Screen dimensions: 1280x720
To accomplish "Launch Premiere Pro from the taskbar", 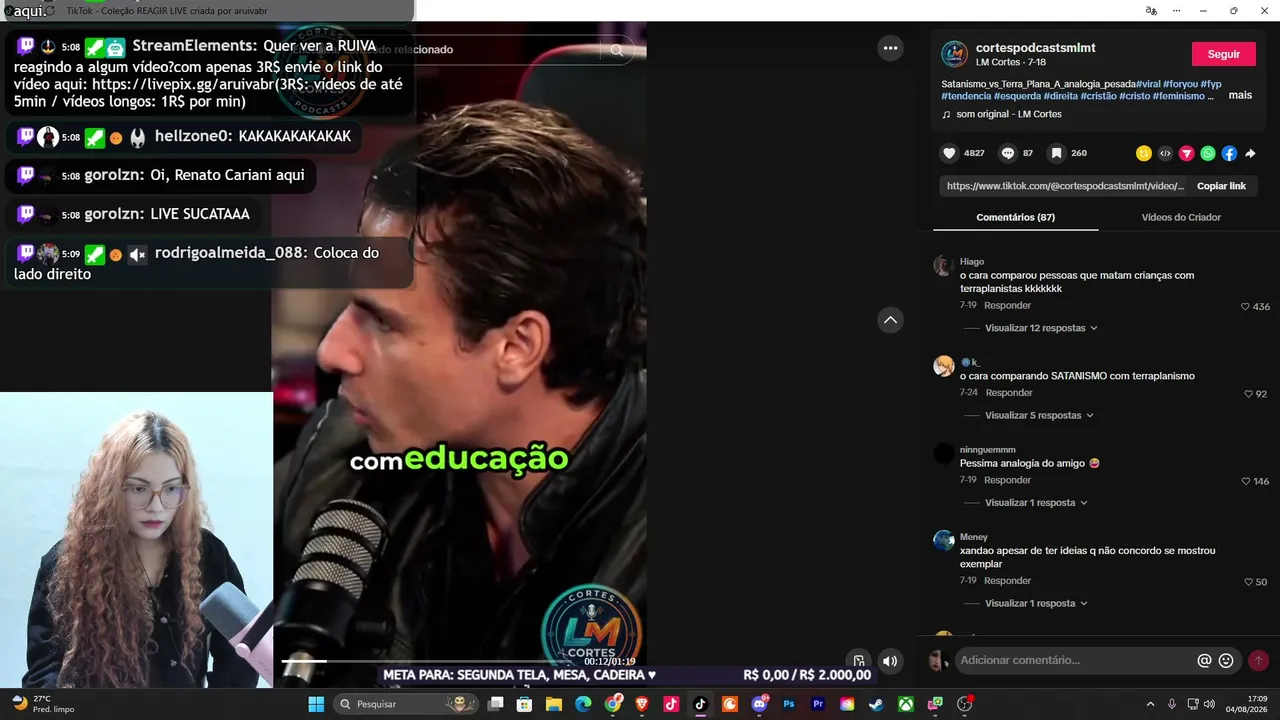I will (818, 704).
